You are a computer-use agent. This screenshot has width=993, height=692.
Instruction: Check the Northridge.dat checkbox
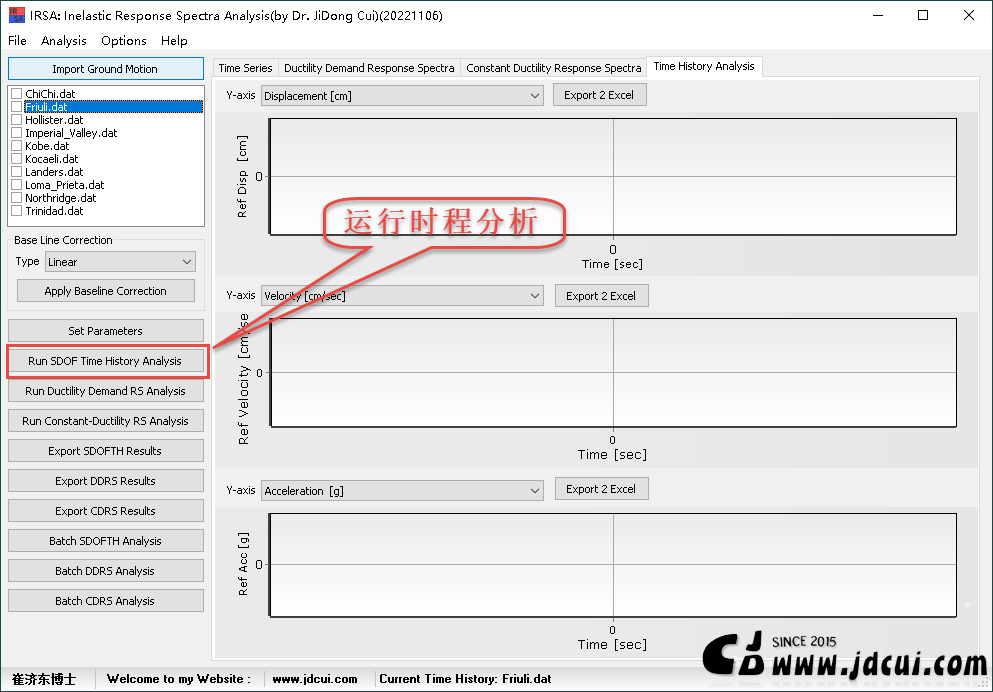tap(16, 198)
